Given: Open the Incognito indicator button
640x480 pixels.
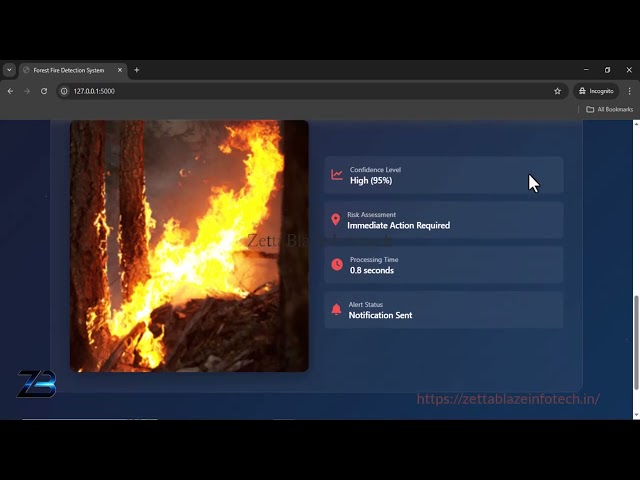Looking at the screenshot, I should (596, 91).
